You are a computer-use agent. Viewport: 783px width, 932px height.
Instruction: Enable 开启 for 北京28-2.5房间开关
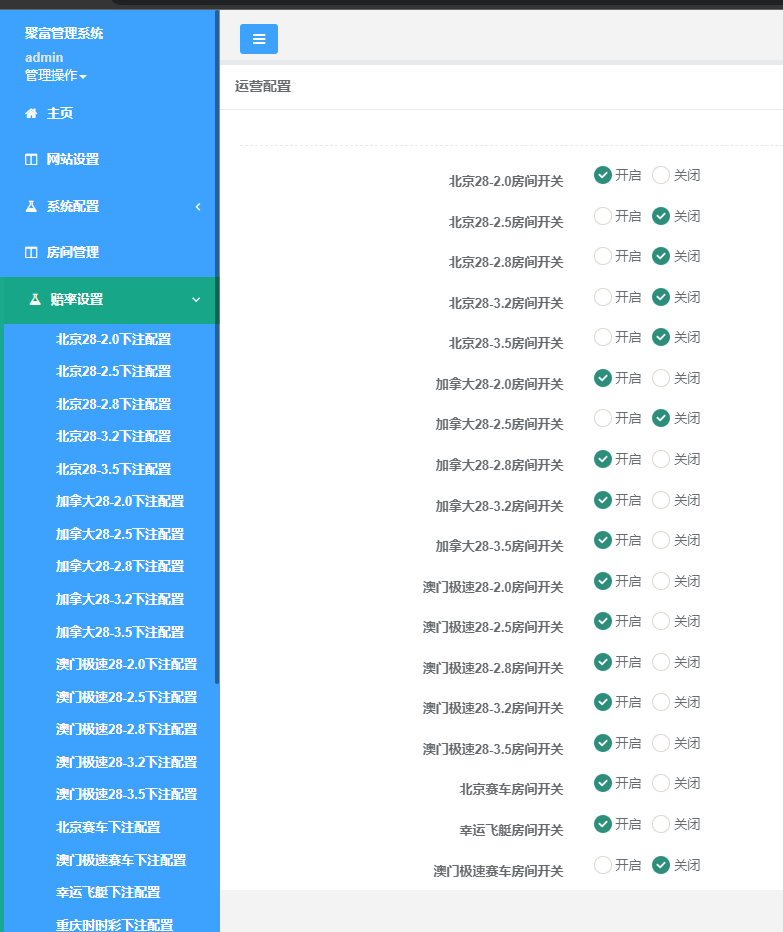pyautogui.click(x=603, y=216)
